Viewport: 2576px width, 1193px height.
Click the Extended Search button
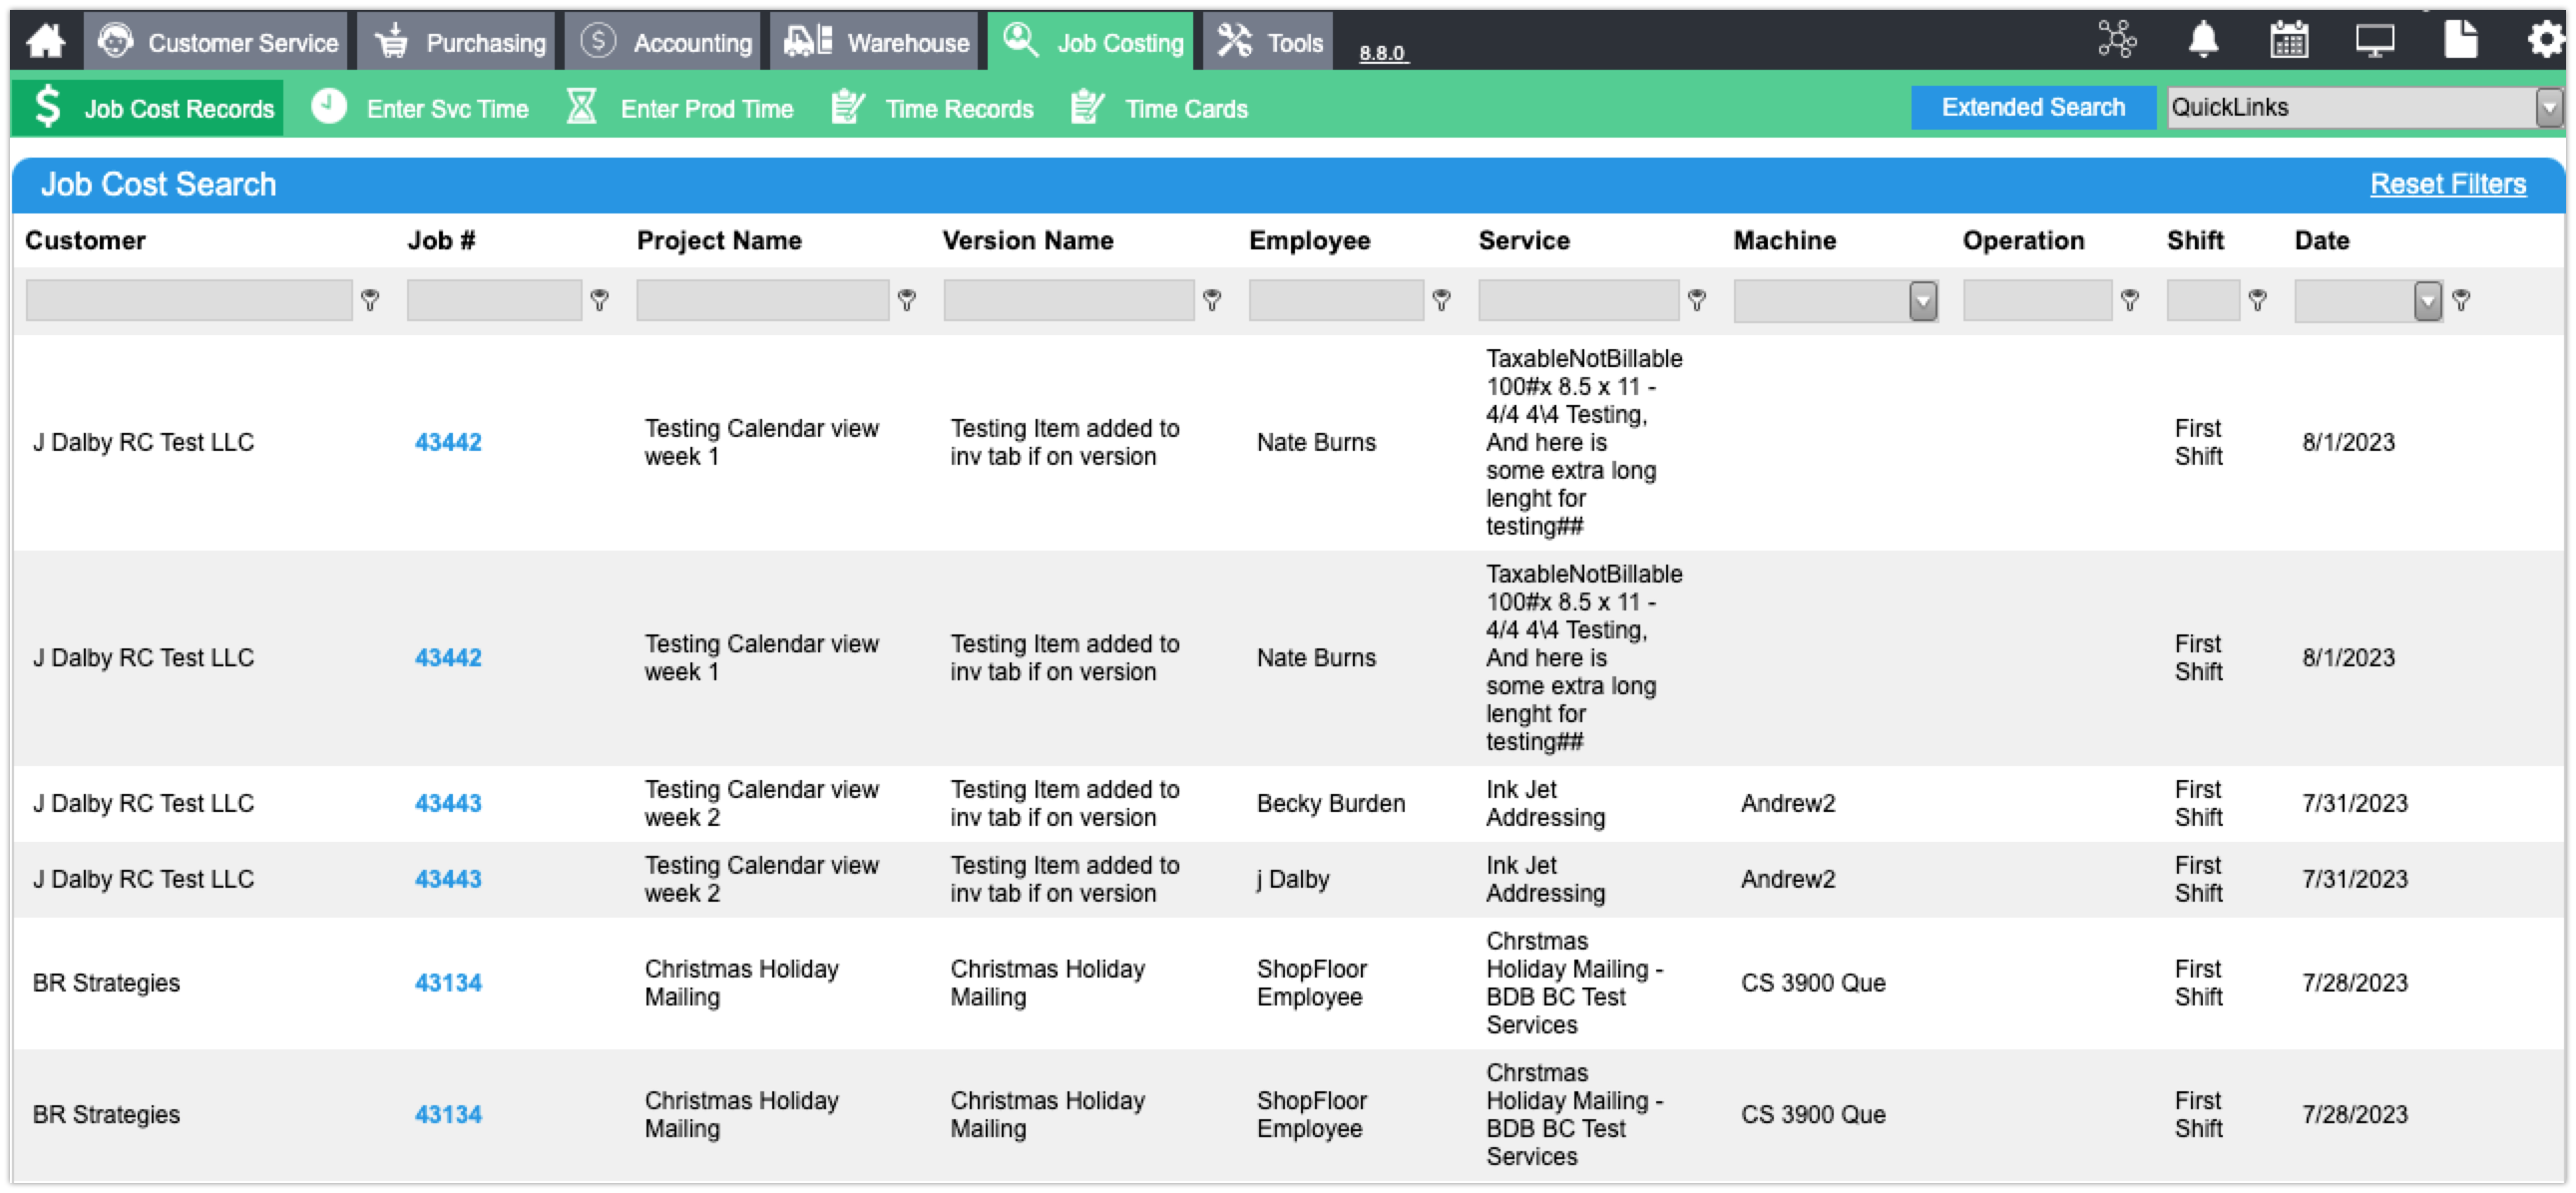pyautogui.click(x=2033, y=107)
